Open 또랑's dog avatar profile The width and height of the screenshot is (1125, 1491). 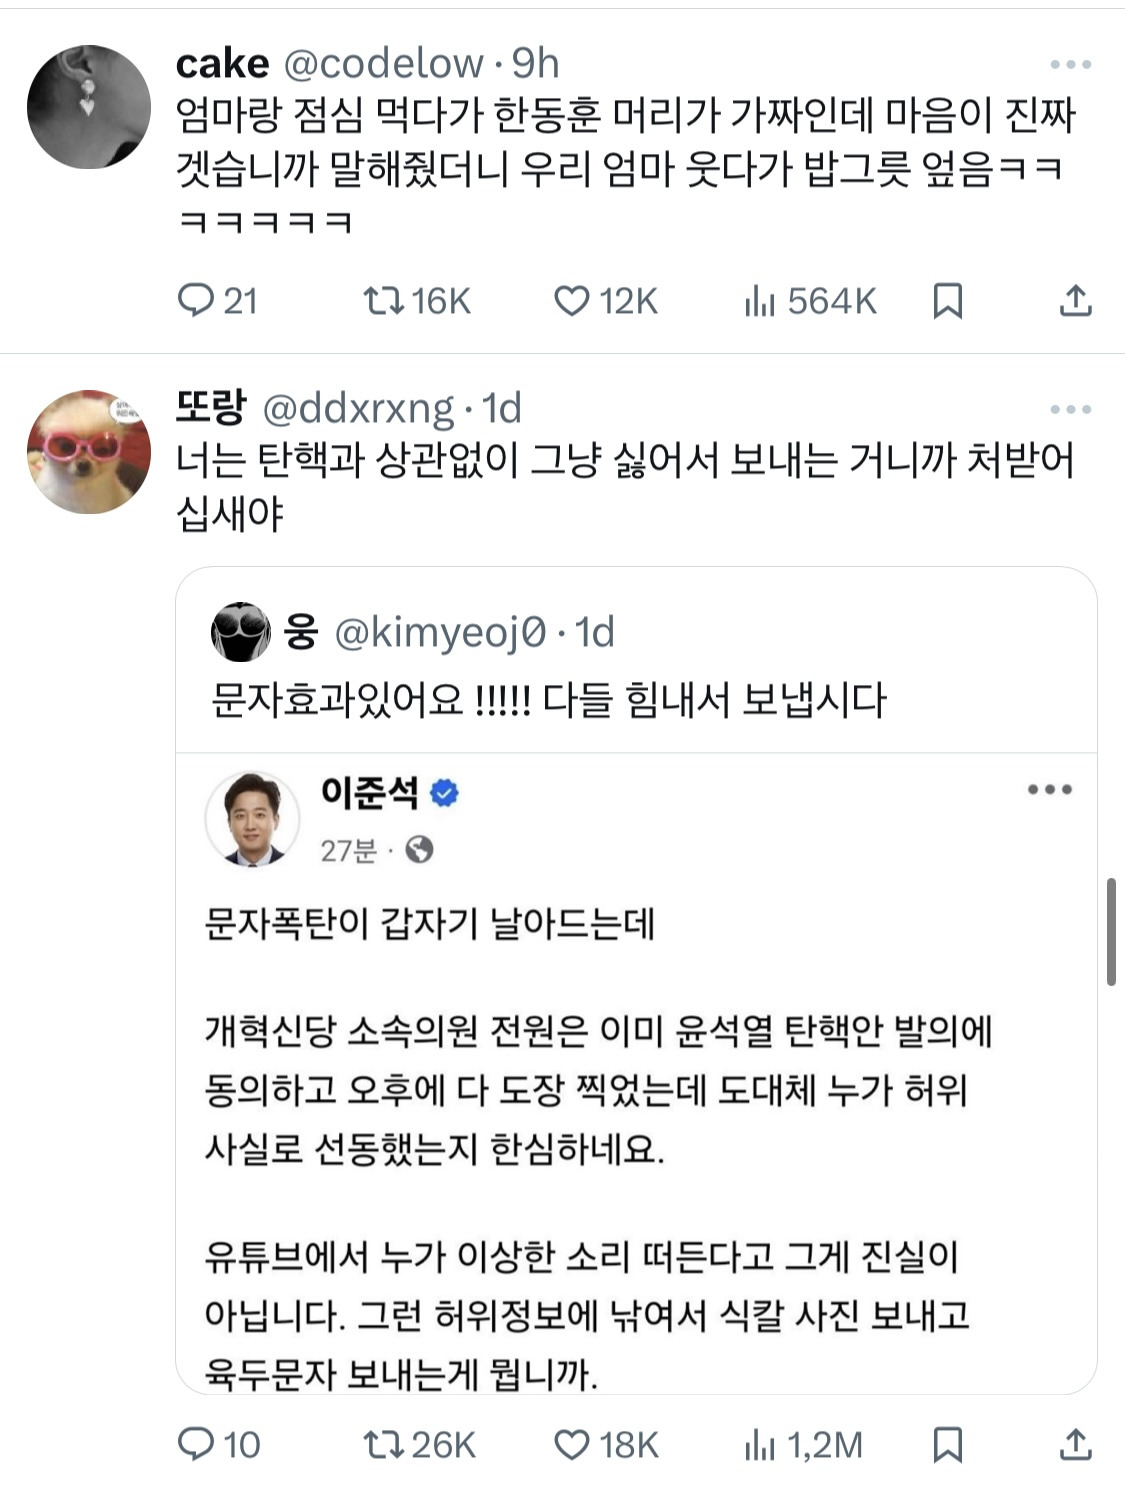click(x=88, y=452)
